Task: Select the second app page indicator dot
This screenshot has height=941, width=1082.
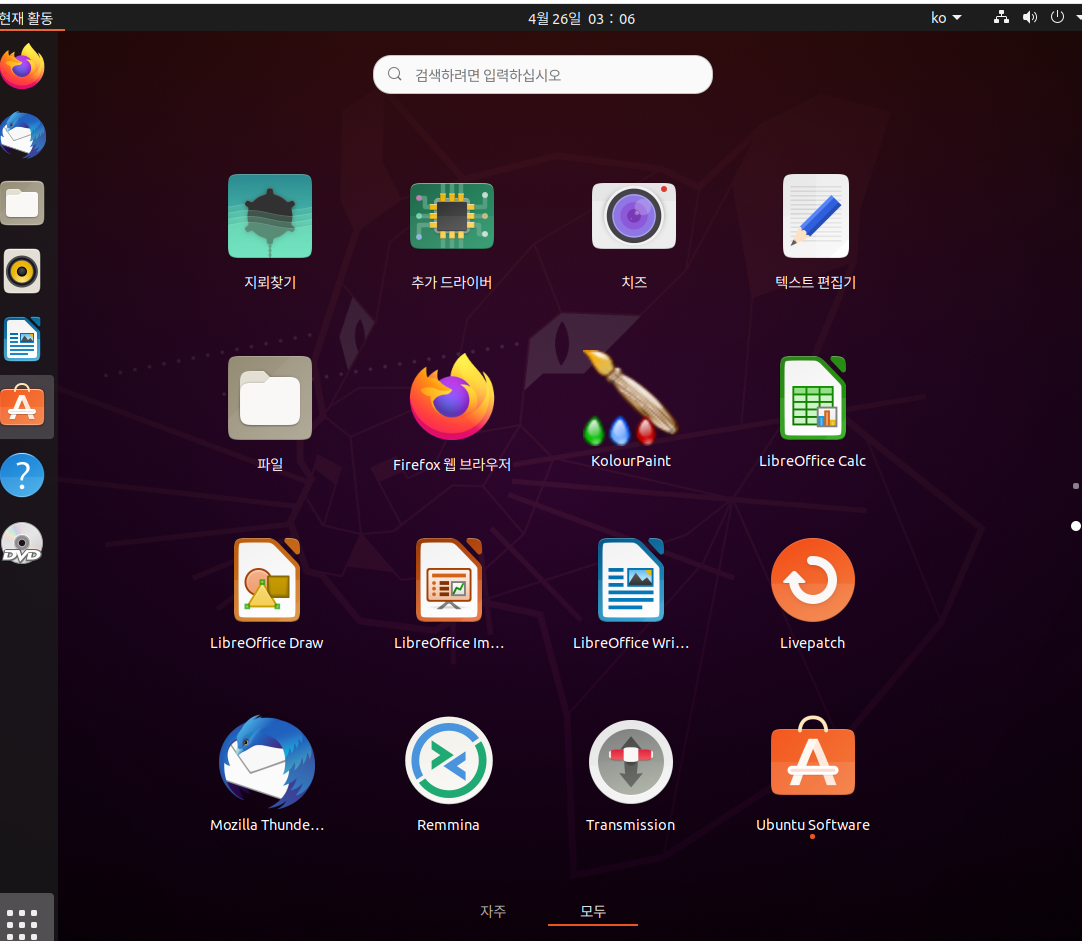Action: click(1075, 526)
